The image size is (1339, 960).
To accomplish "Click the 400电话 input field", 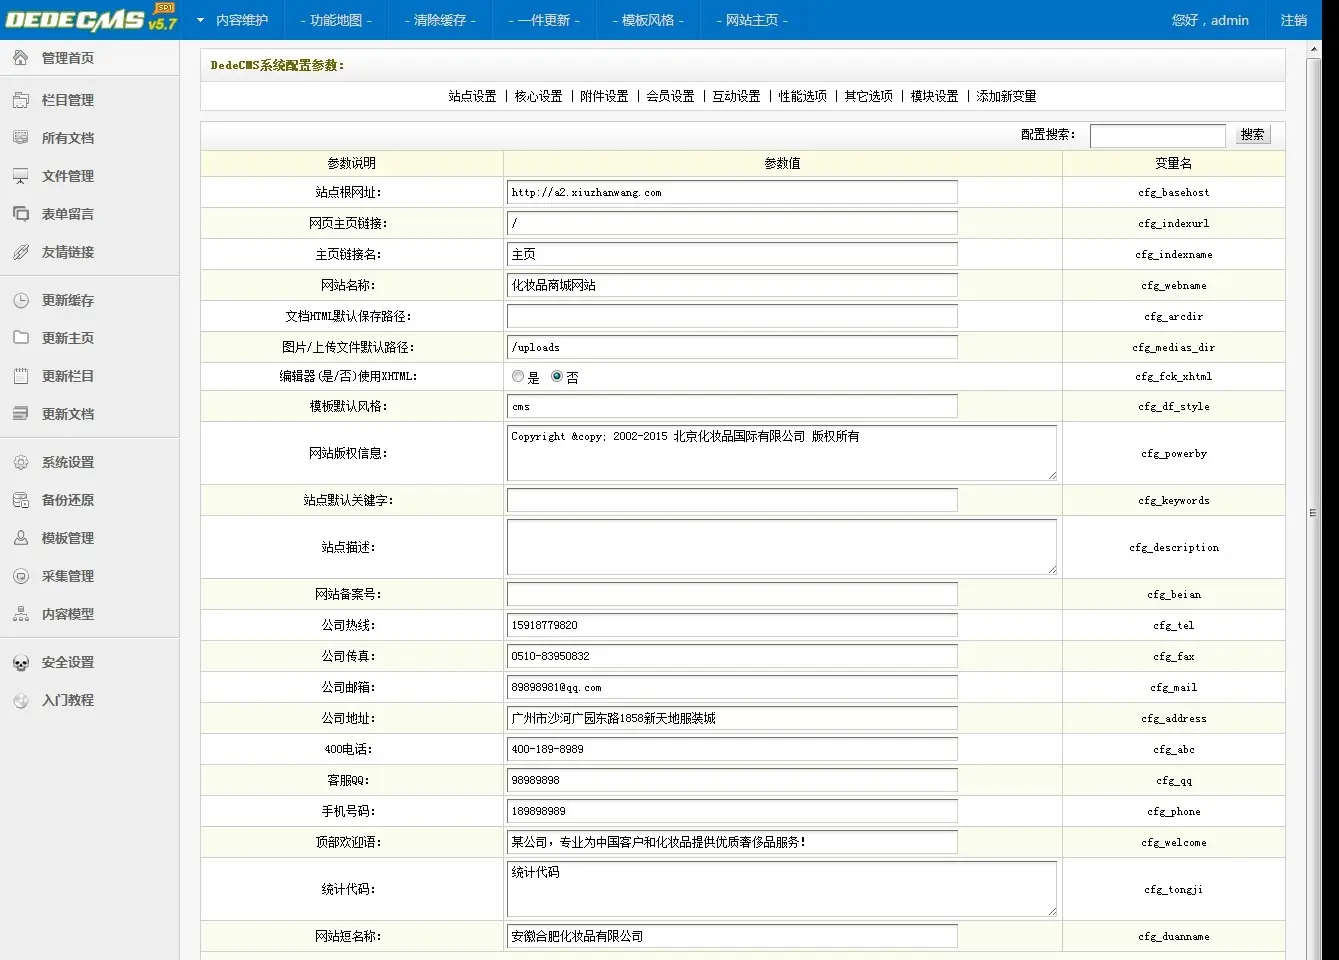I will [x=732, y=749].
